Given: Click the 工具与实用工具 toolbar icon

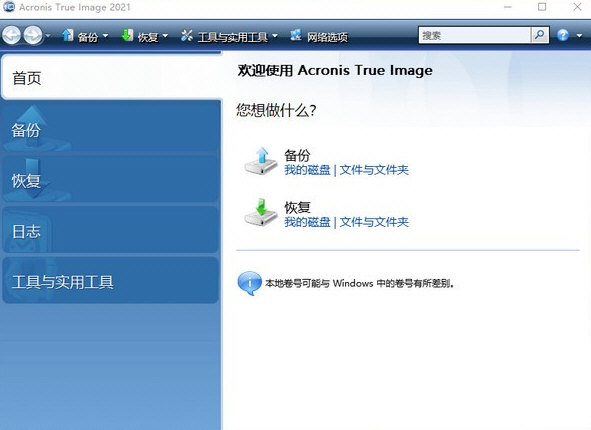Looking at the screenshot, I should click(x=187, y=35).
